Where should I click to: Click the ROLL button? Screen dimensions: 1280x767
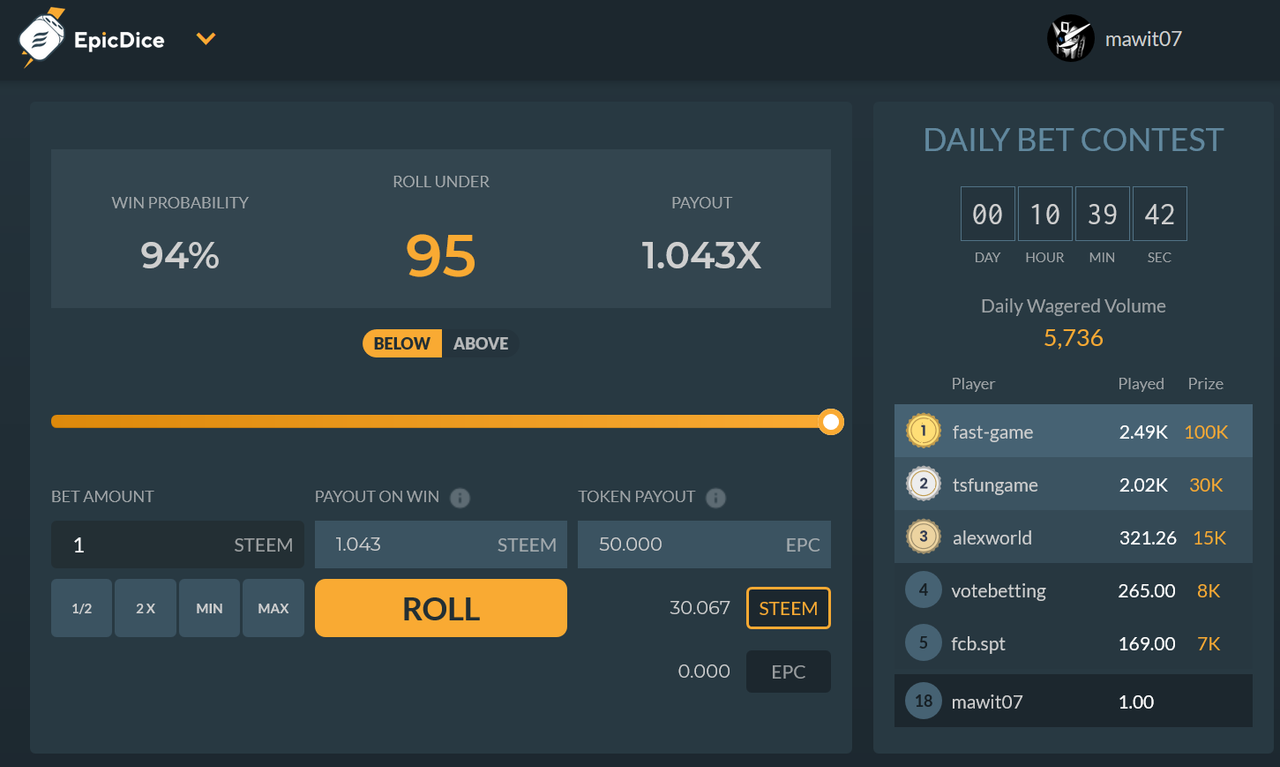pyautogui.click(x=441, y=608)
